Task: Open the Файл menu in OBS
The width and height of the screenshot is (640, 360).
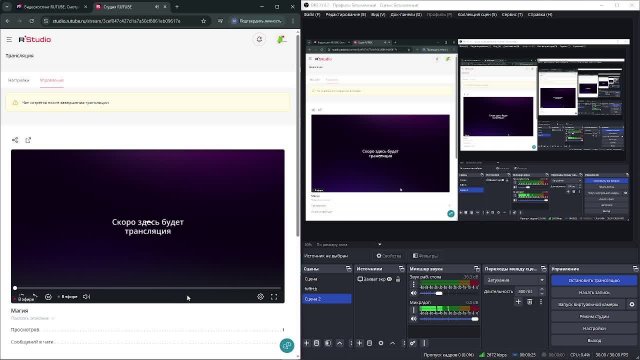Action: point(312,14)
